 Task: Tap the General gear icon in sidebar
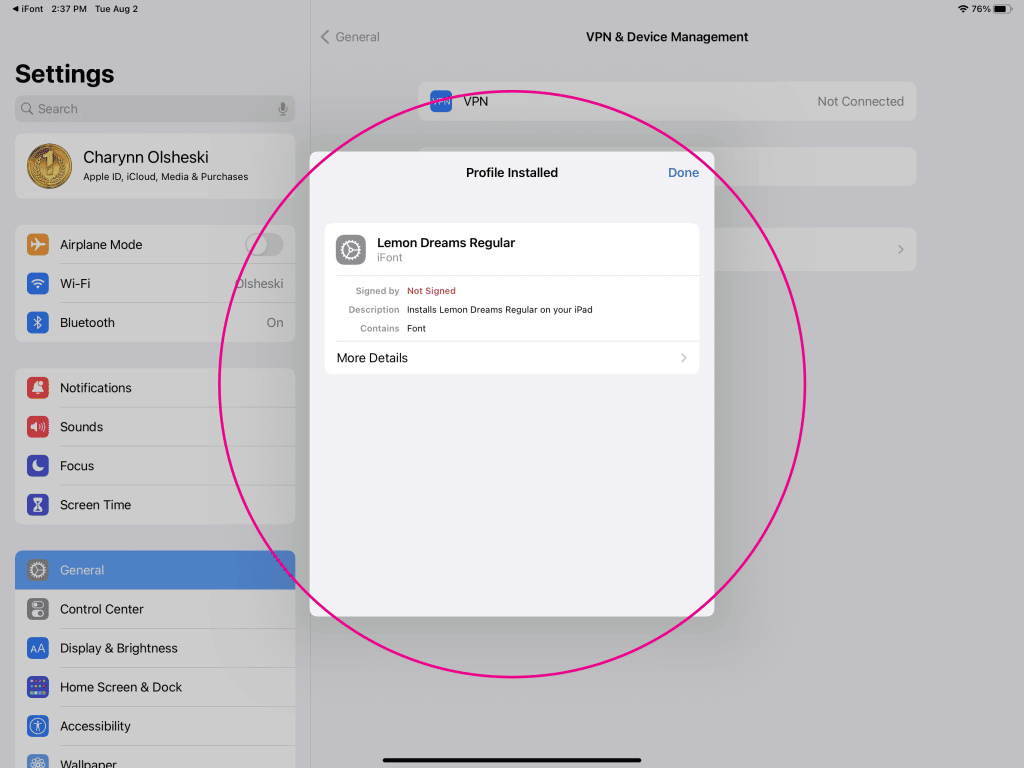click(x=38, y=570)
